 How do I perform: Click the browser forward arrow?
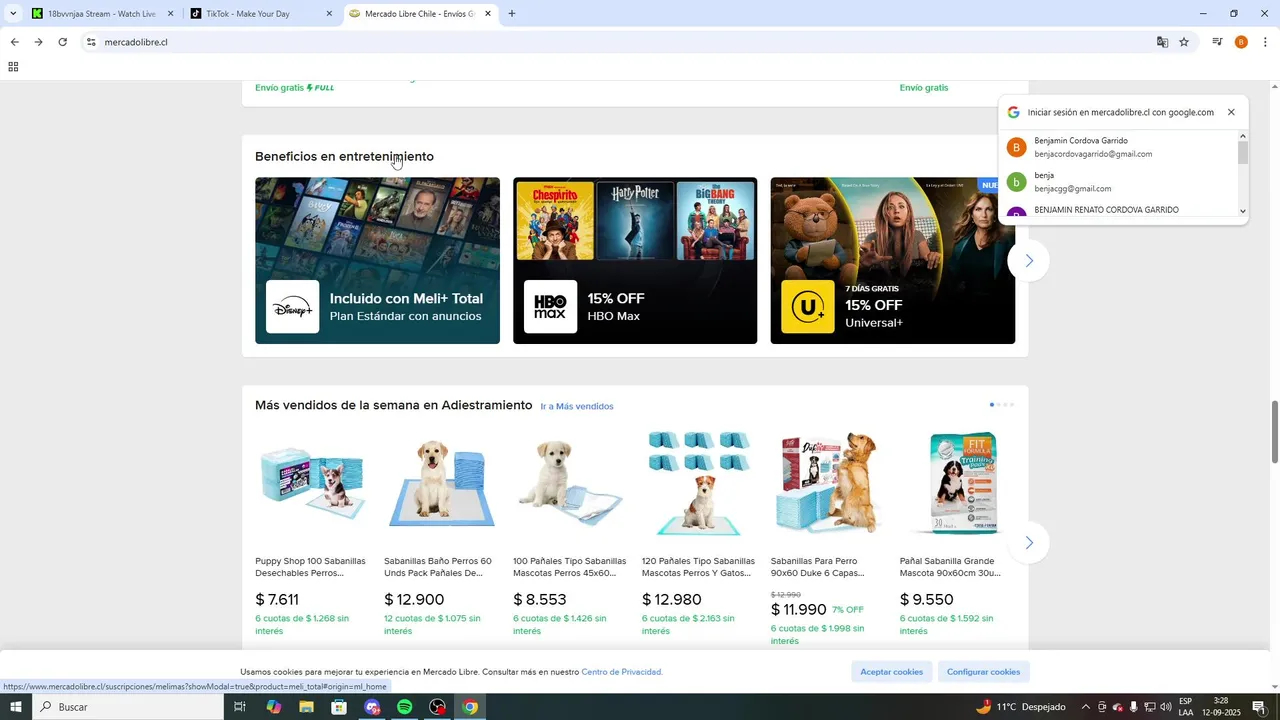(38, 42)
